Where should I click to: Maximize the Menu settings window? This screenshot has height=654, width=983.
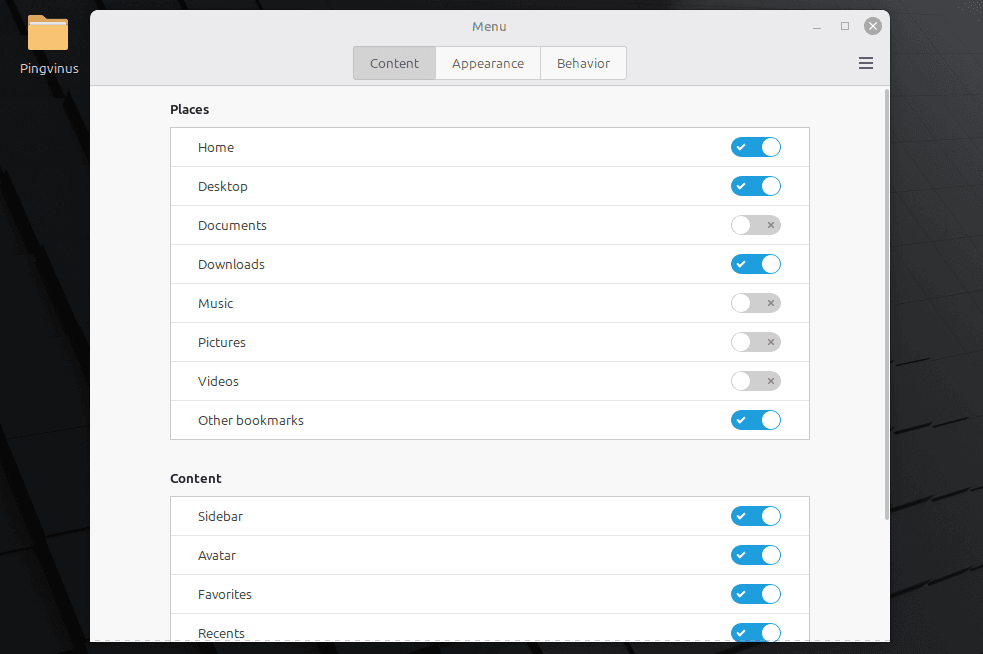click(x=845, y=26)
